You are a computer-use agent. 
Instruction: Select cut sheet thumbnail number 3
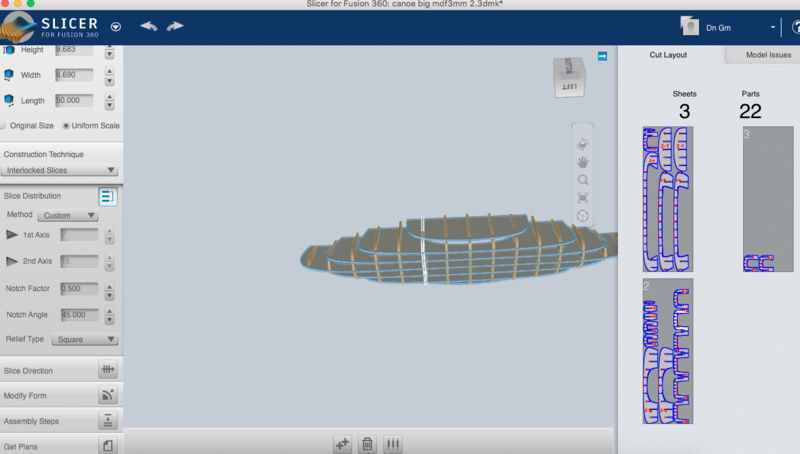(768, 199)
